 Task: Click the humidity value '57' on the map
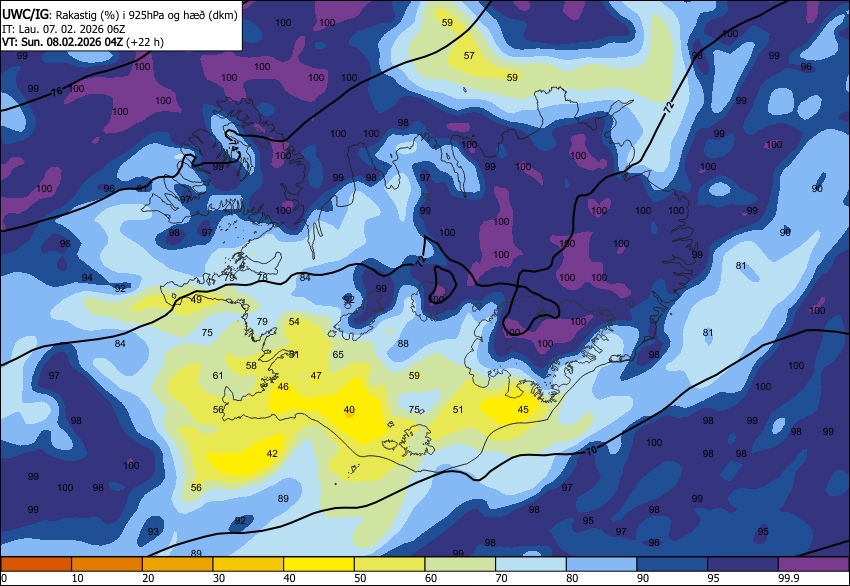469,55
